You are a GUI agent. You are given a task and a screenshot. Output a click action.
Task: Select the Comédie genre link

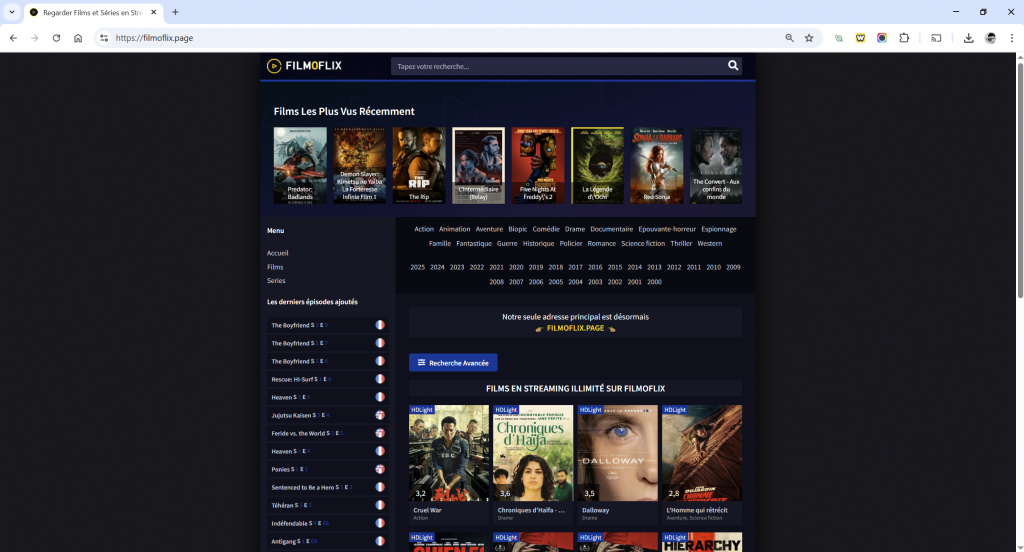[546, 229]
